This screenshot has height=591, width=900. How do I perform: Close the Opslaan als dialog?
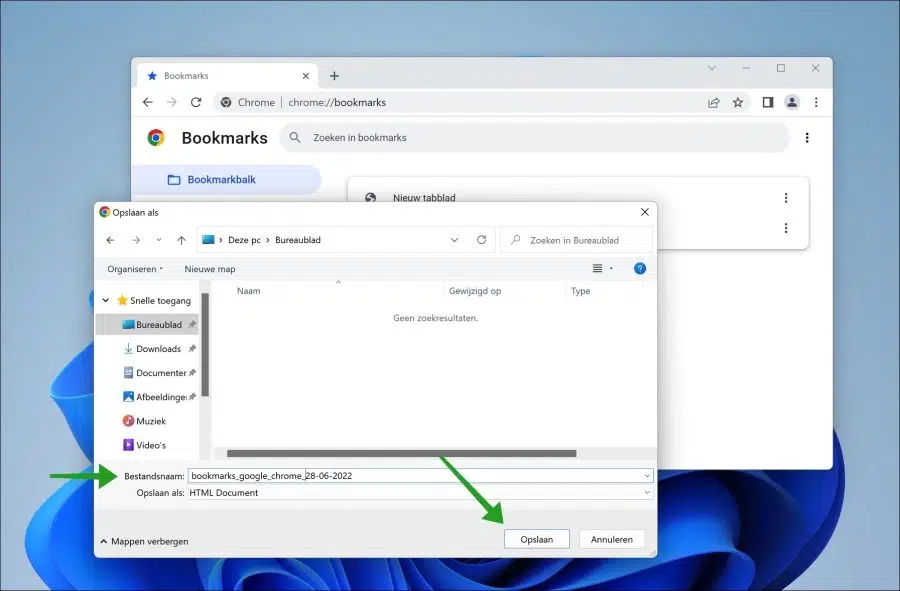(645, 212)
